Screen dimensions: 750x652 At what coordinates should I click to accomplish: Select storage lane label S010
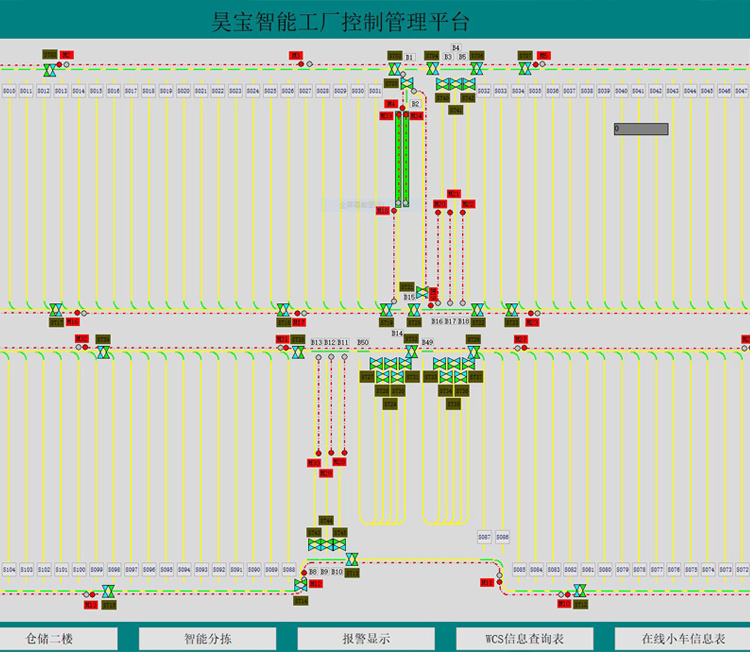(x=9, y=91)
